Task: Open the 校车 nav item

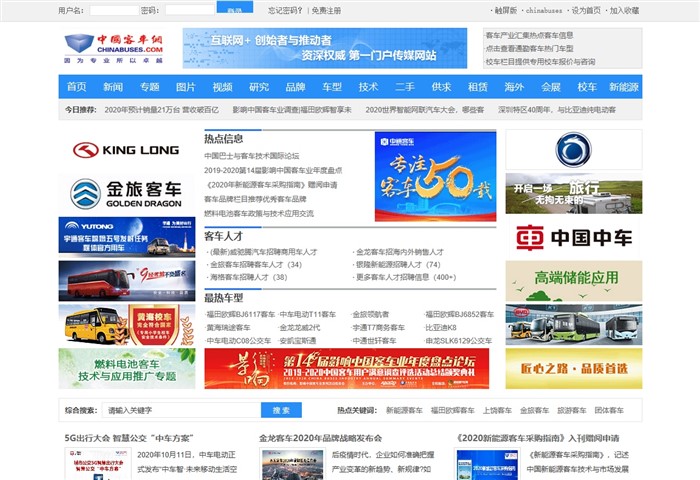Action: 587,87
